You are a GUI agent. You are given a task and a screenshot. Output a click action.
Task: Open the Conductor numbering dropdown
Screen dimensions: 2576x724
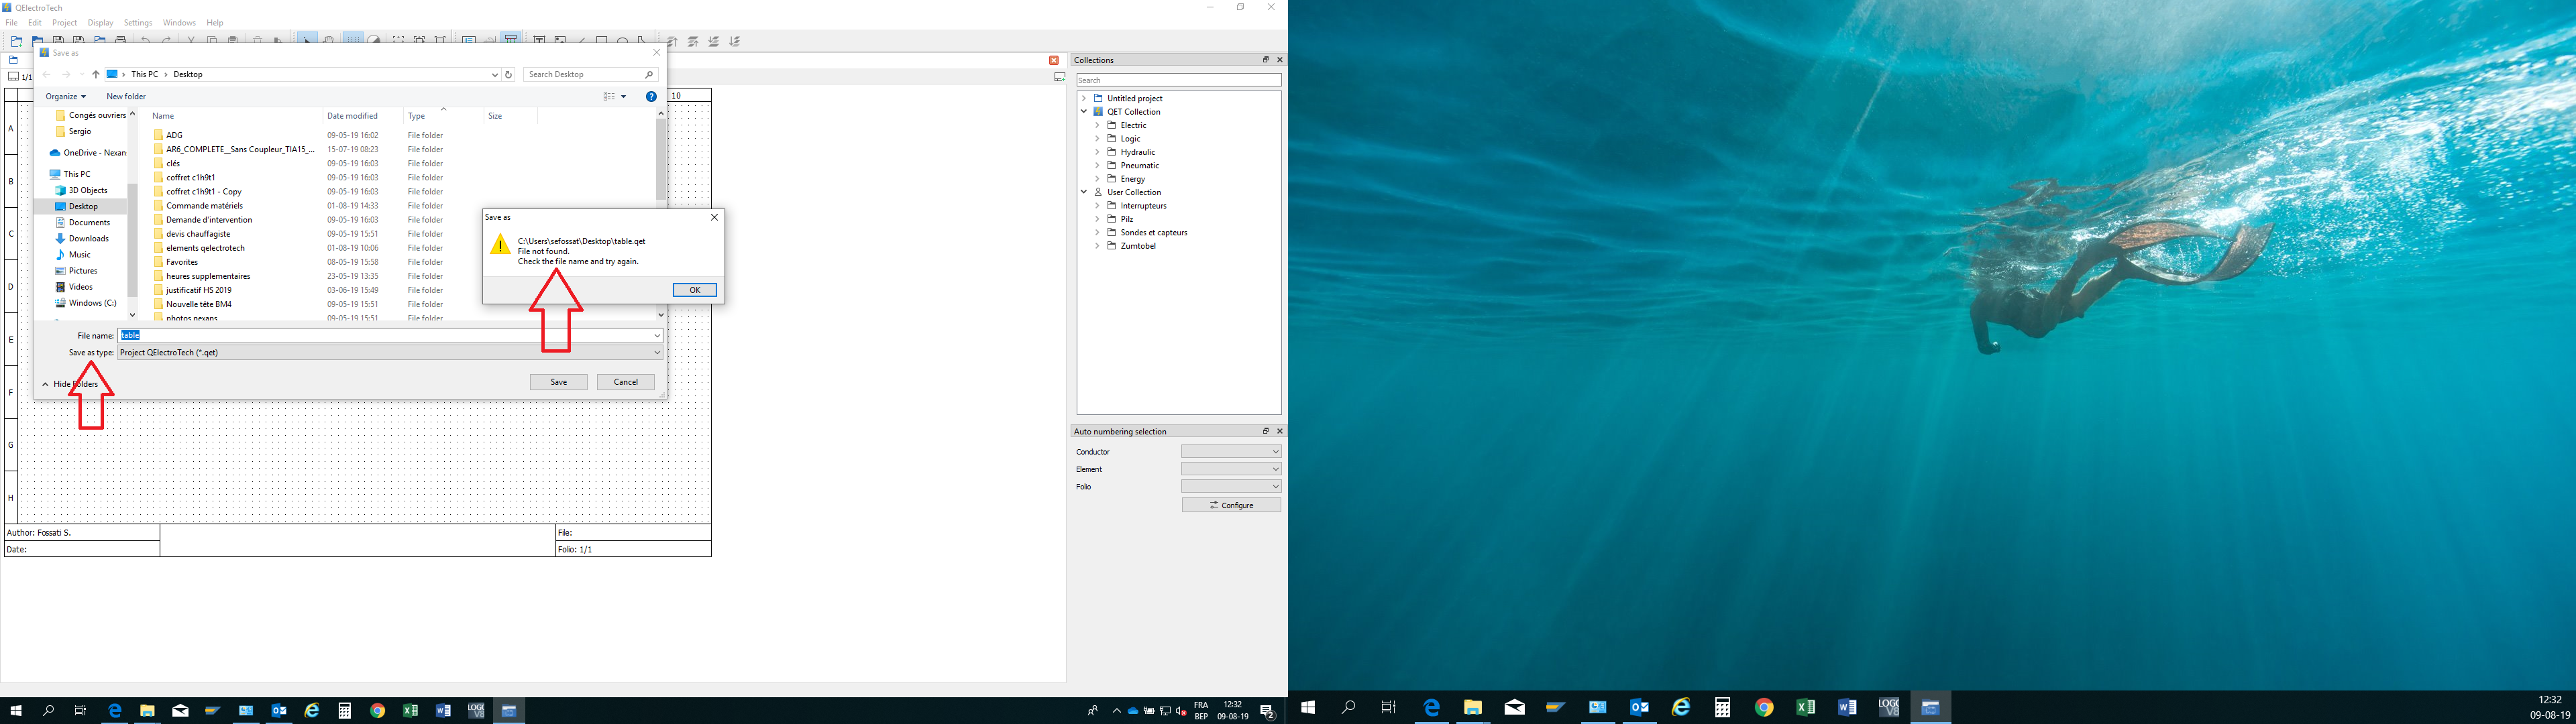point(1231,452)
